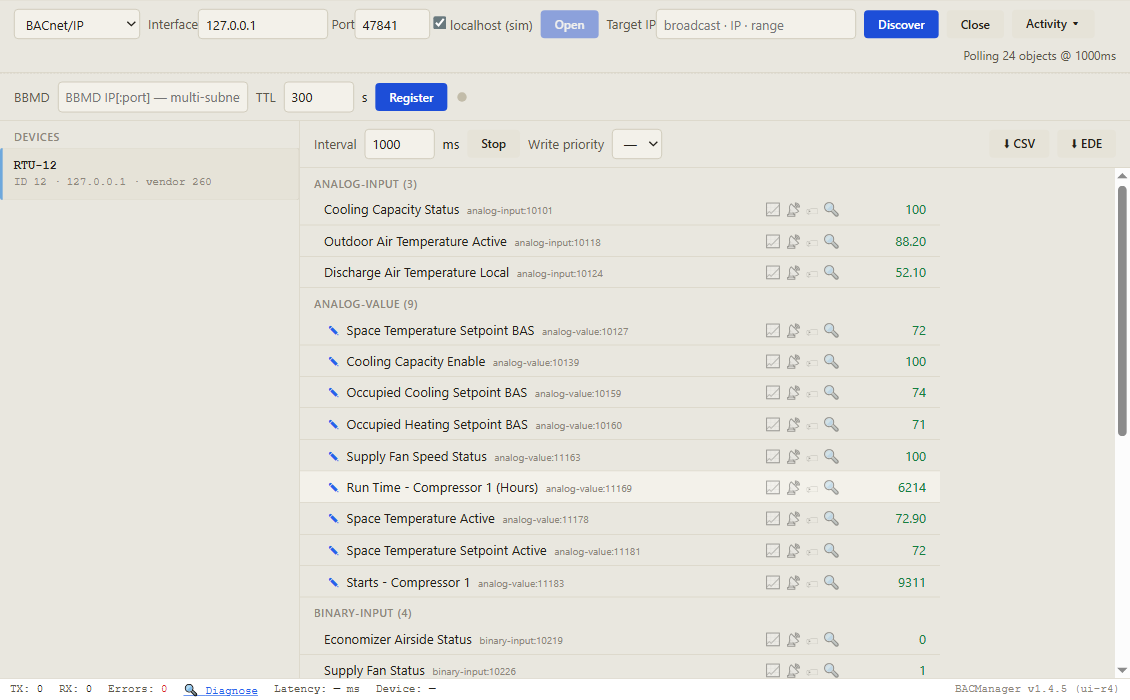1130x700 pixels.
Task: Click the Register button for BBMD
Action: click(x=411, y=97)
